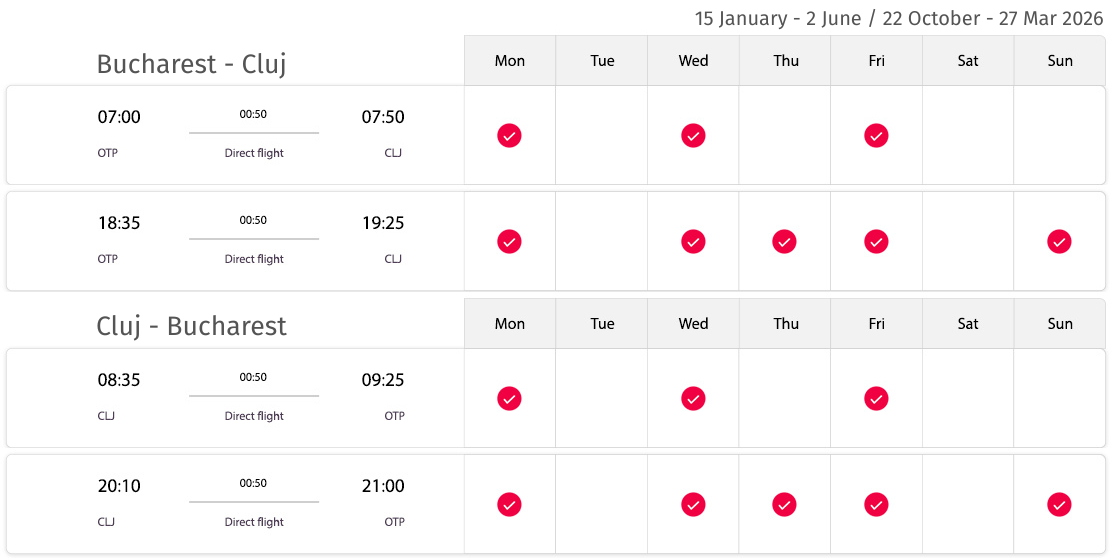Select Sat header in Bucharest - Cluj table
The image size is (1112, 560).
pyautogui.click(x=968, y=61)
